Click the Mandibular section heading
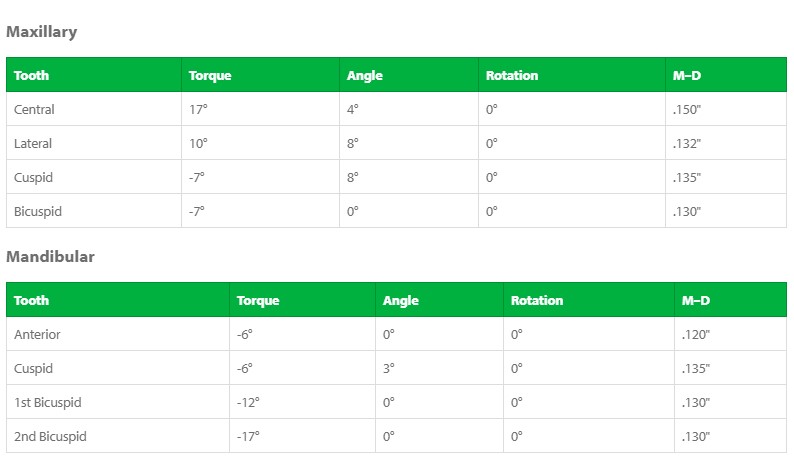Image resolution: width=794 pixels, height=463 pixels. tap(50, 257)
